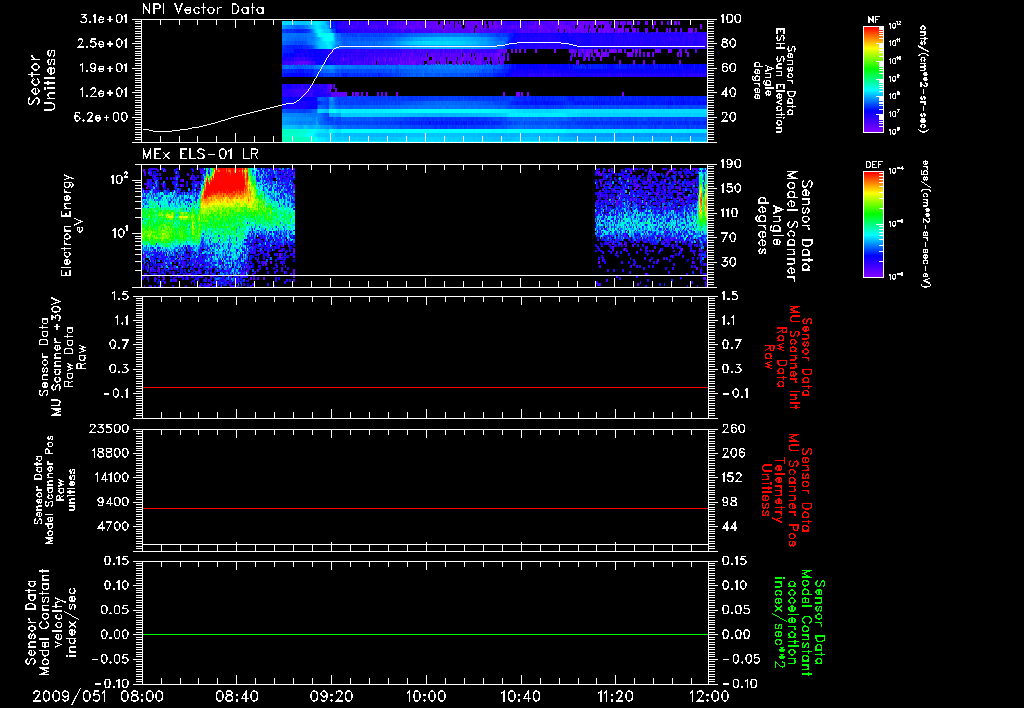Click the DEF color scale bar
Viewport: 1024px width, 708px height.
click(873, 223)
